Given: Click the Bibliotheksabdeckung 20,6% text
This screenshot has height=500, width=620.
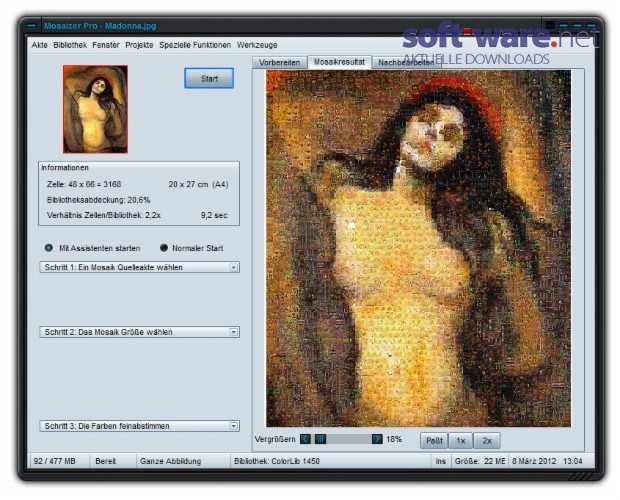Looking at the screenshot, I should point(98,200).
